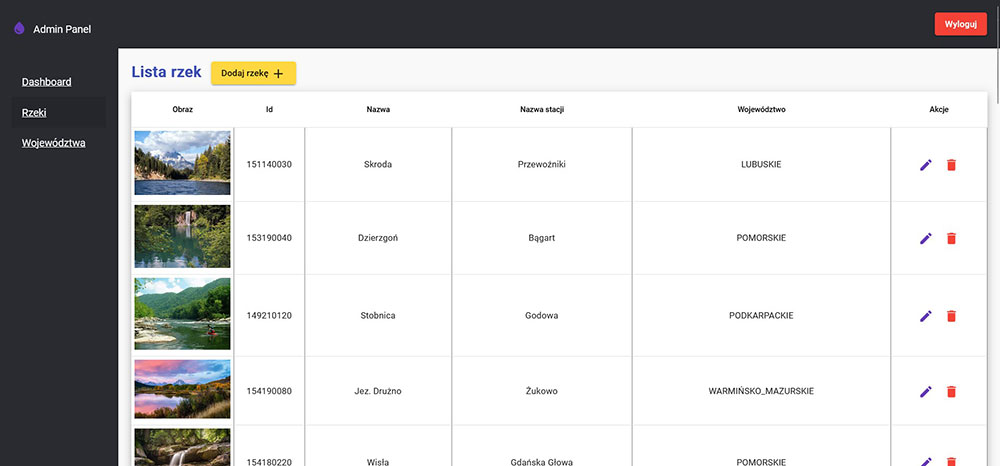1000x466 pixels.
Task: Open the Jez. Drużno sunset thumbnail
Action: click(x=182, y=389)
